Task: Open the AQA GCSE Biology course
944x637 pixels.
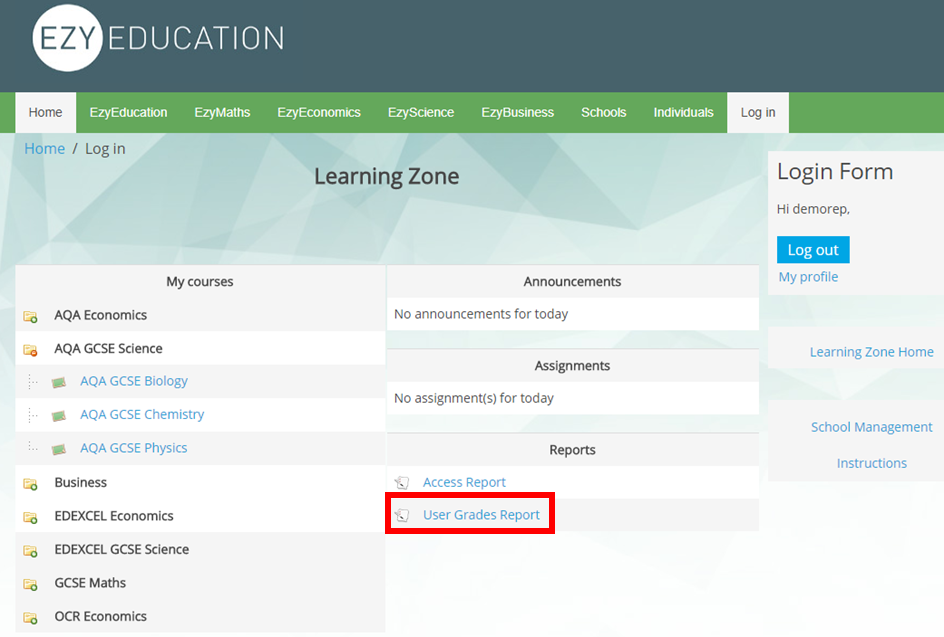Action: point(134,381)
